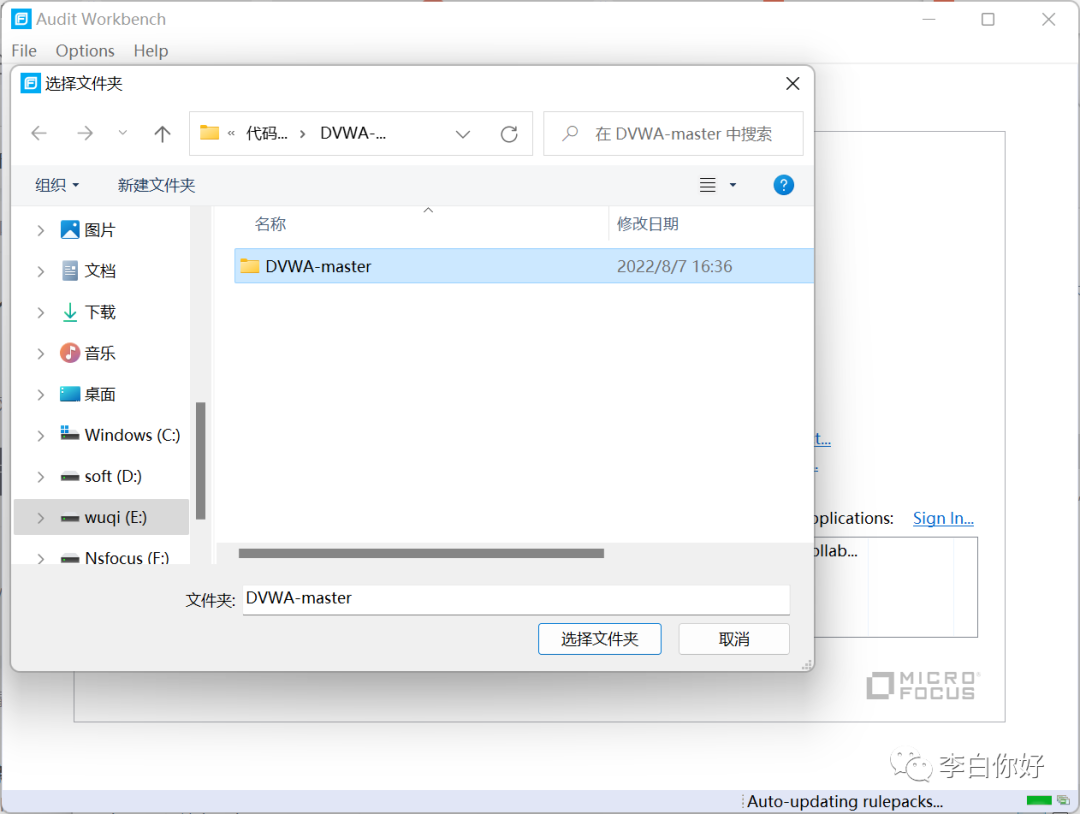
Task: Expand the 下载 tree node
Action: click(41, 313)
